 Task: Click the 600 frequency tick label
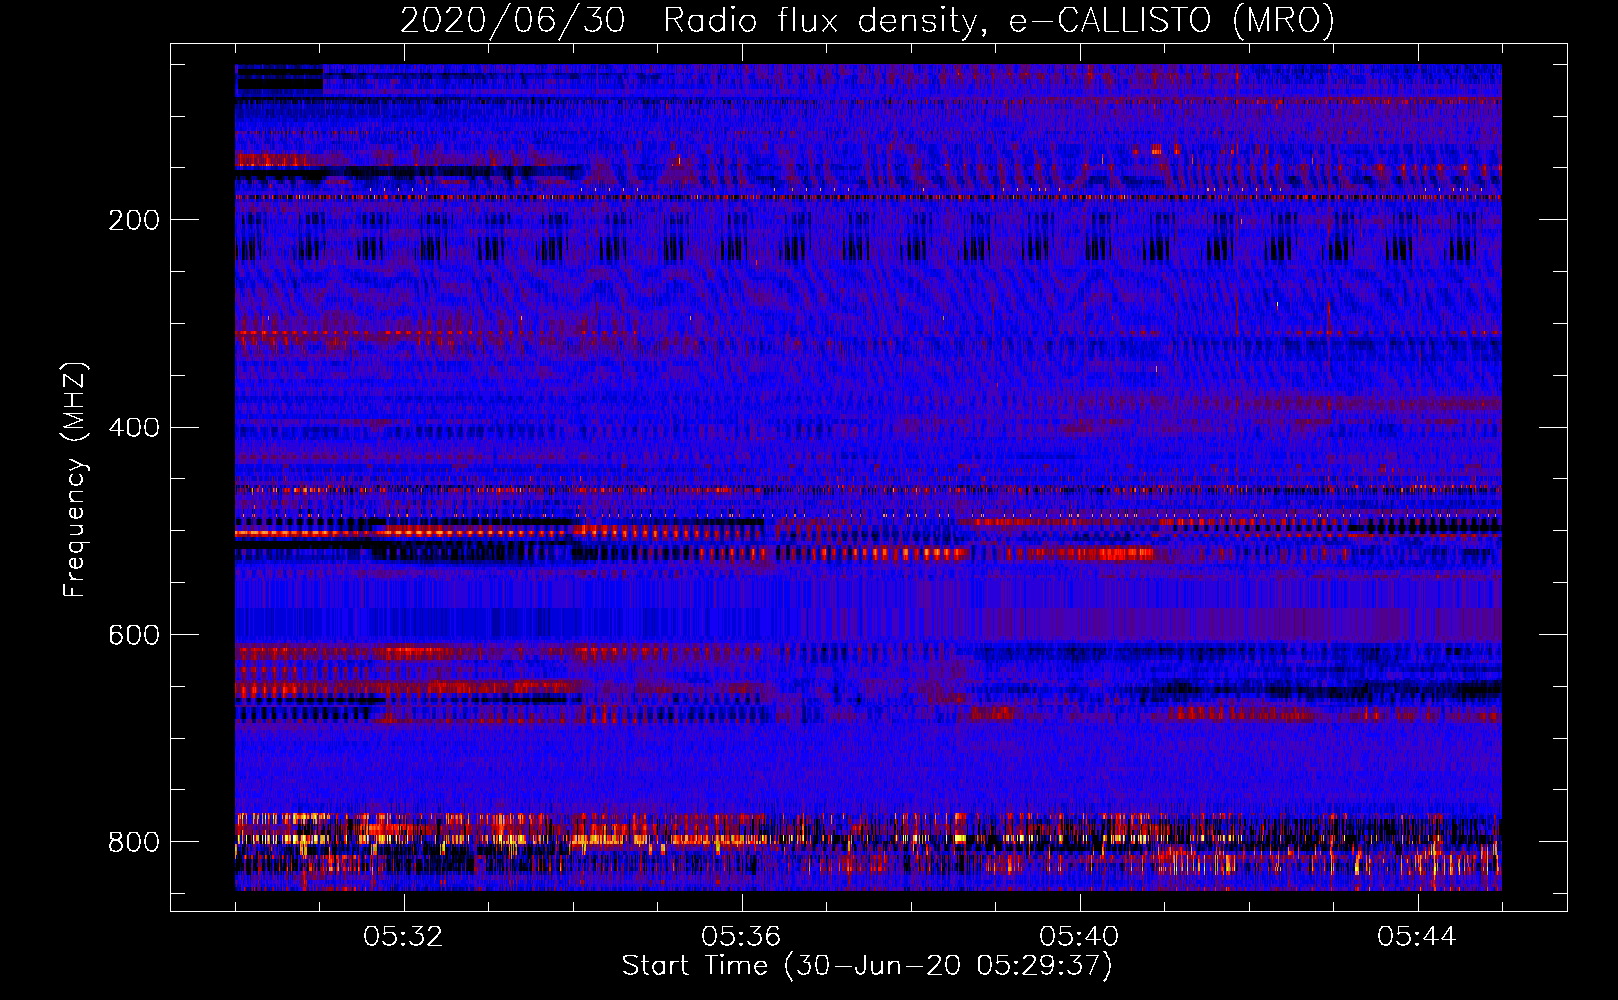134,636
